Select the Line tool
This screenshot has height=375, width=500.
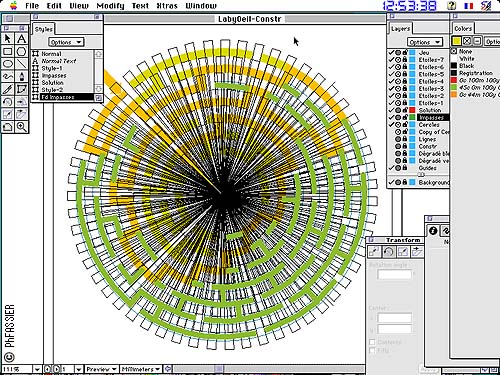point(22,64)
